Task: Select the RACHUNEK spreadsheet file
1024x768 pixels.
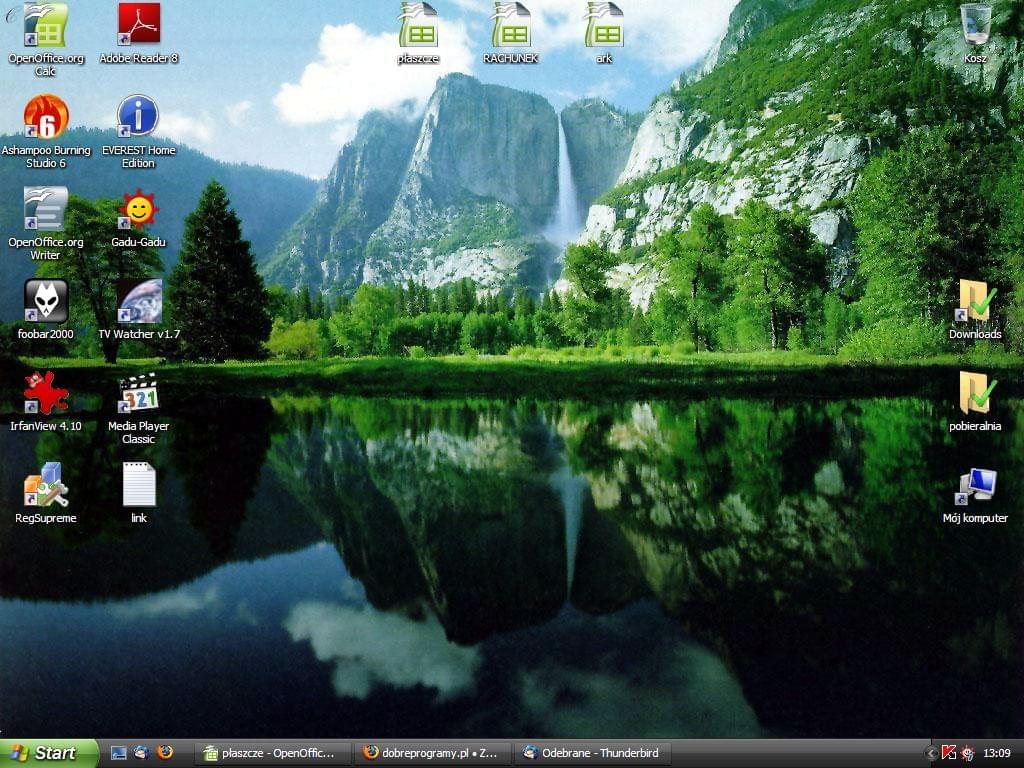Action: (x=511, y=26)
